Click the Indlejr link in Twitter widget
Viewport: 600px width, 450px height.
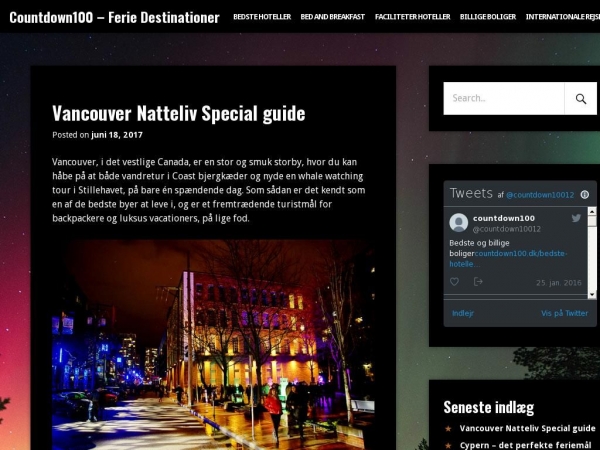point(463,313)
